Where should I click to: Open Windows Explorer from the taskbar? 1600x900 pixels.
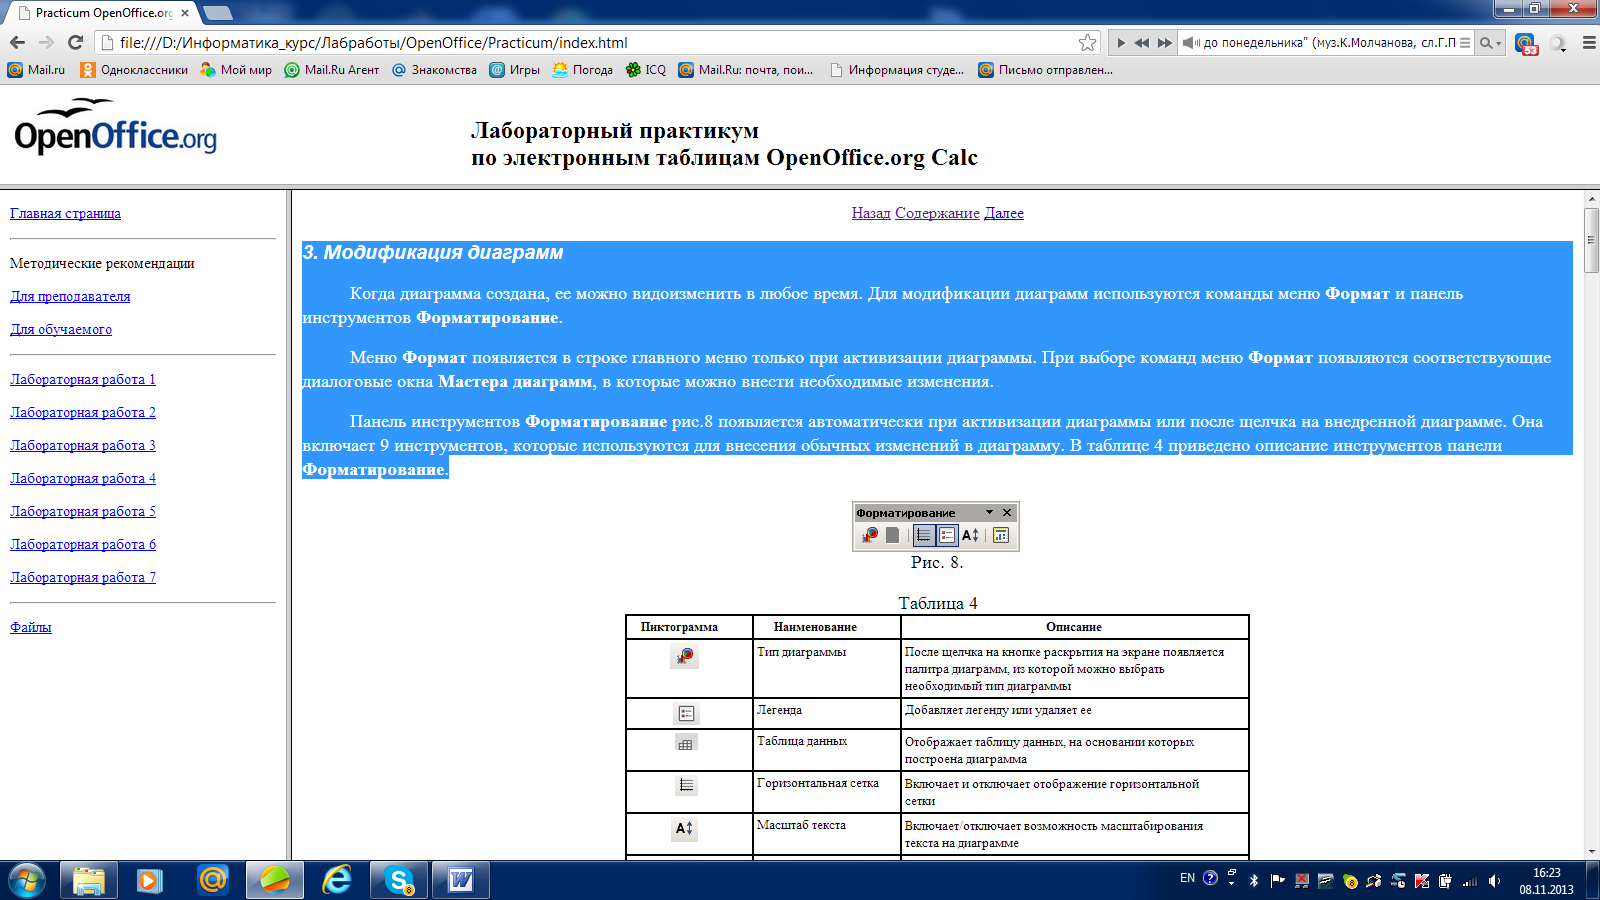pyautogui.click(x=89, y=880)
